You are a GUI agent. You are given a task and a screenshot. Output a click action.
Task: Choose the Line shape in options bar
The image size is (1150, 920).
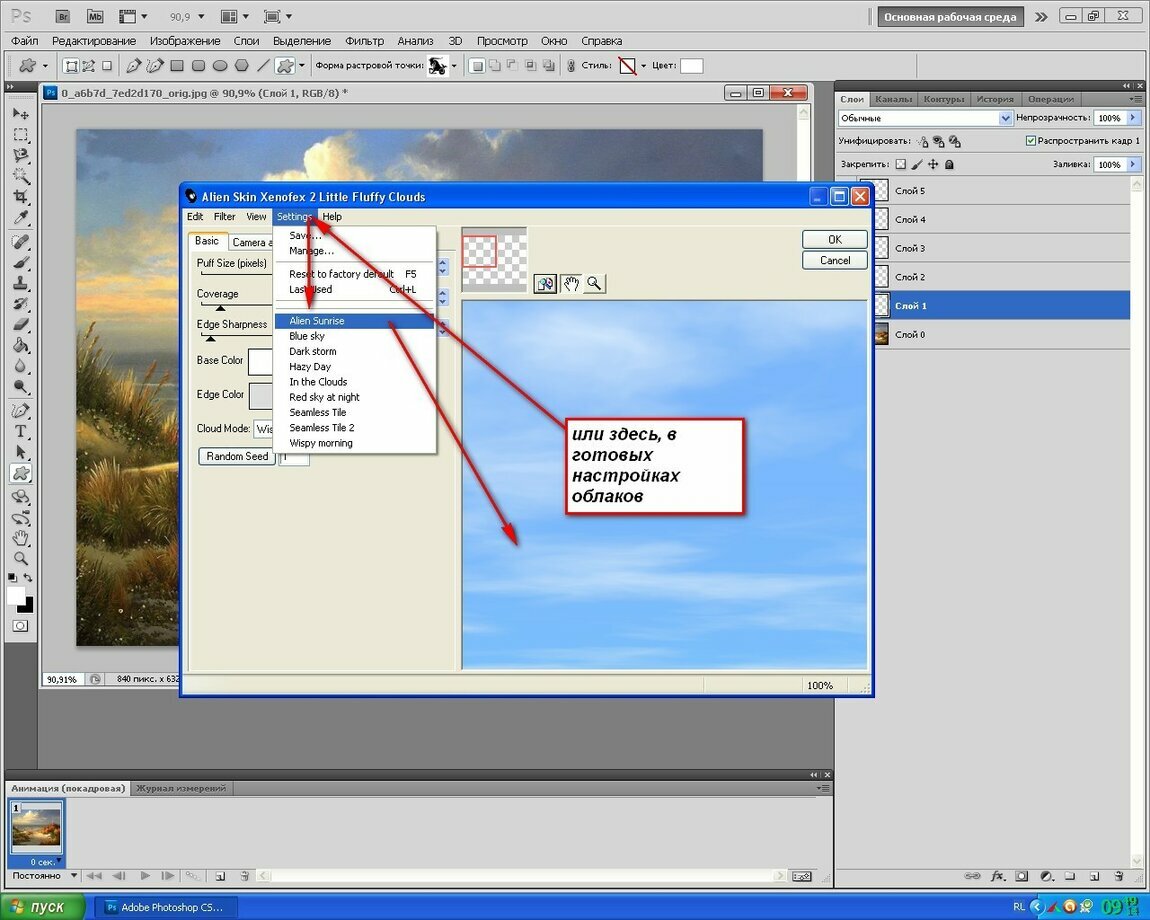click(263, 66)
